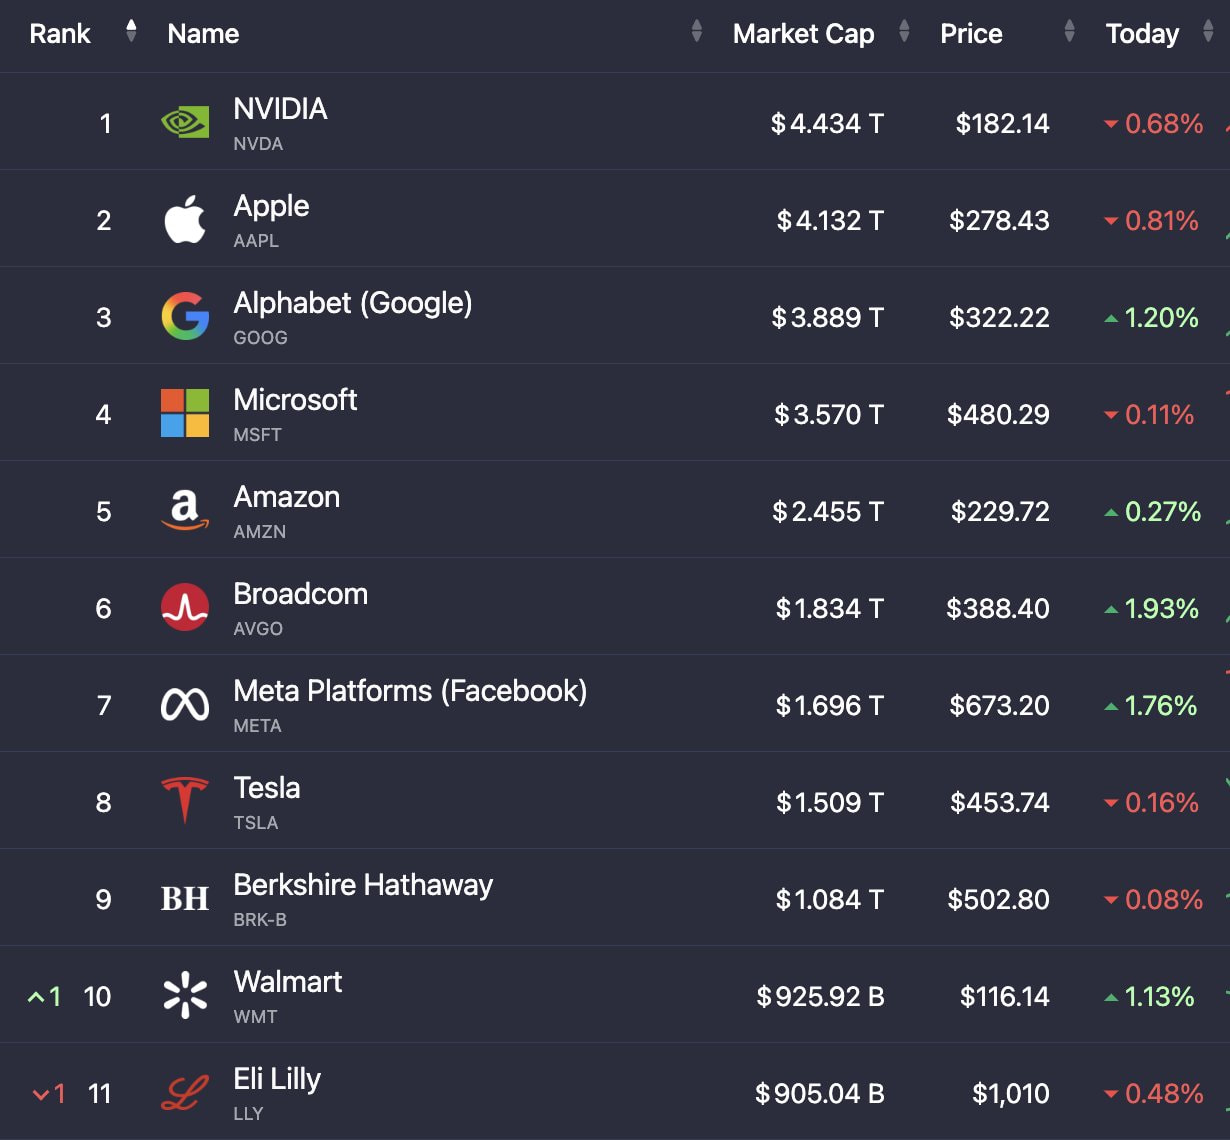
Task: Sort by Today's change arrows
Action: [x=1208, y=32]
